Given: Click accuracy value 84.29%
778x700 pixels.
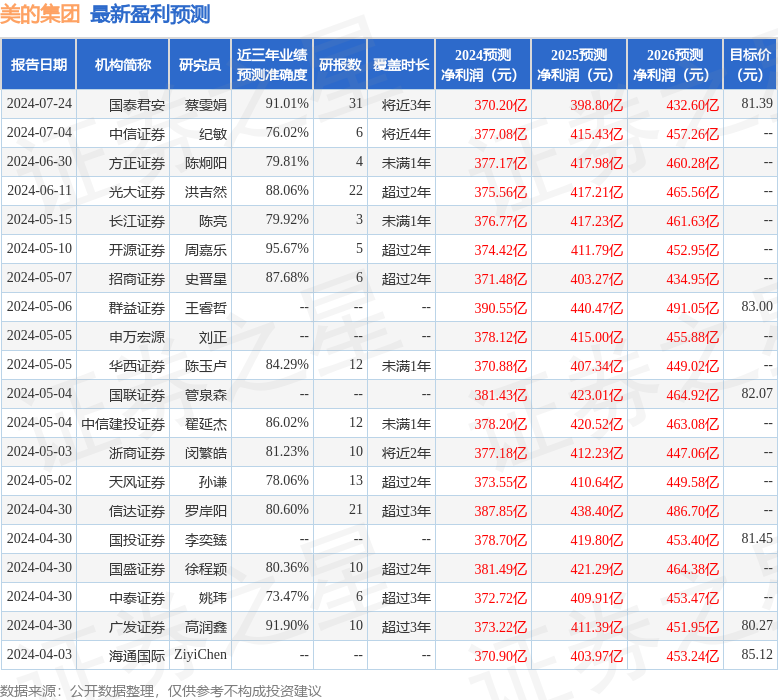Looking at the screenshot, I should [x=287, y=365].
